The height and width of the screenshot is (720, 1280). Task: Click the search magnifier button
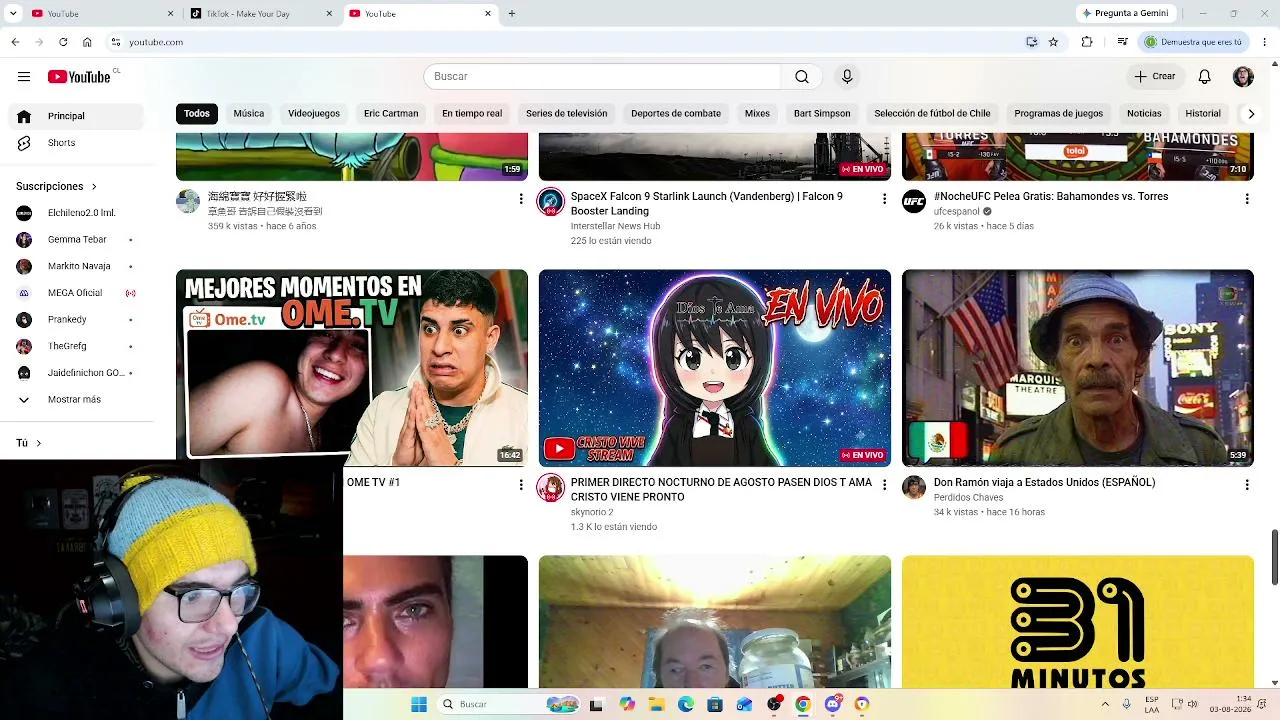click(x=802, y=77)
